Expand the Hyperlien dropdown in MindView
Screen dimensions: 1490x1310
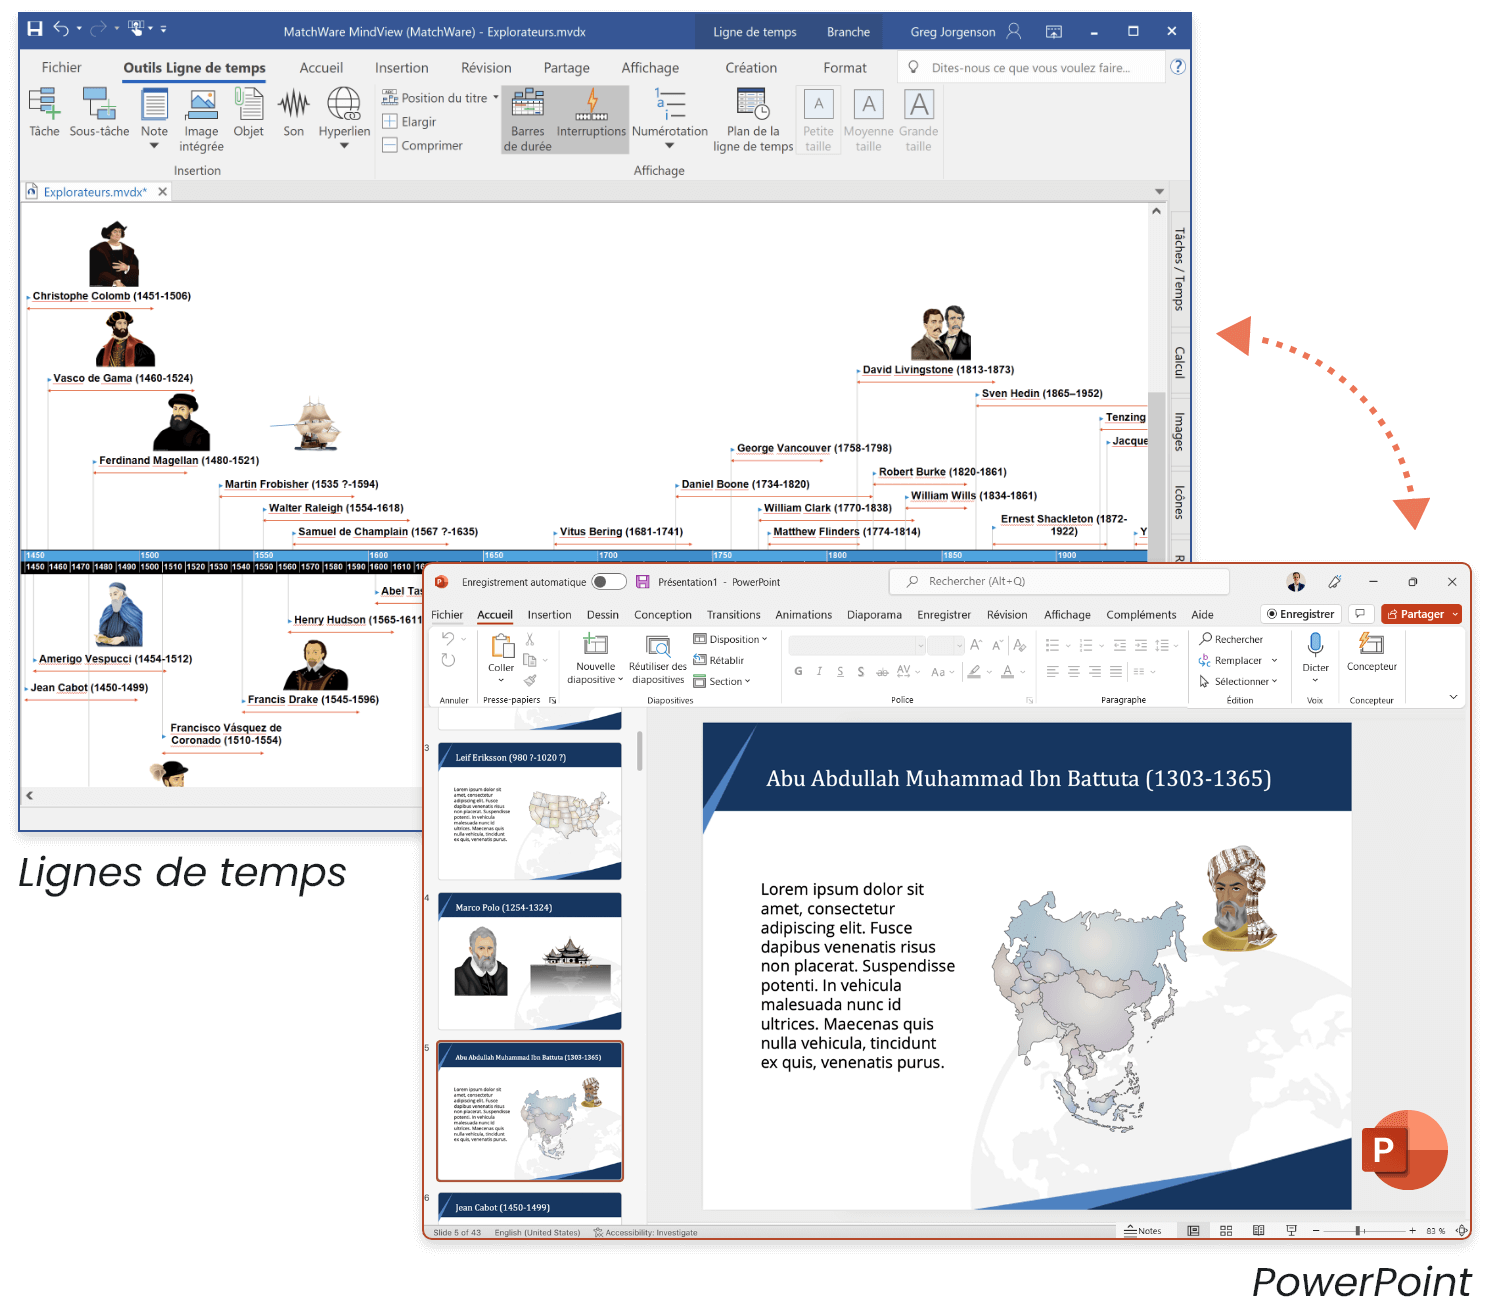tap(344, 147)
